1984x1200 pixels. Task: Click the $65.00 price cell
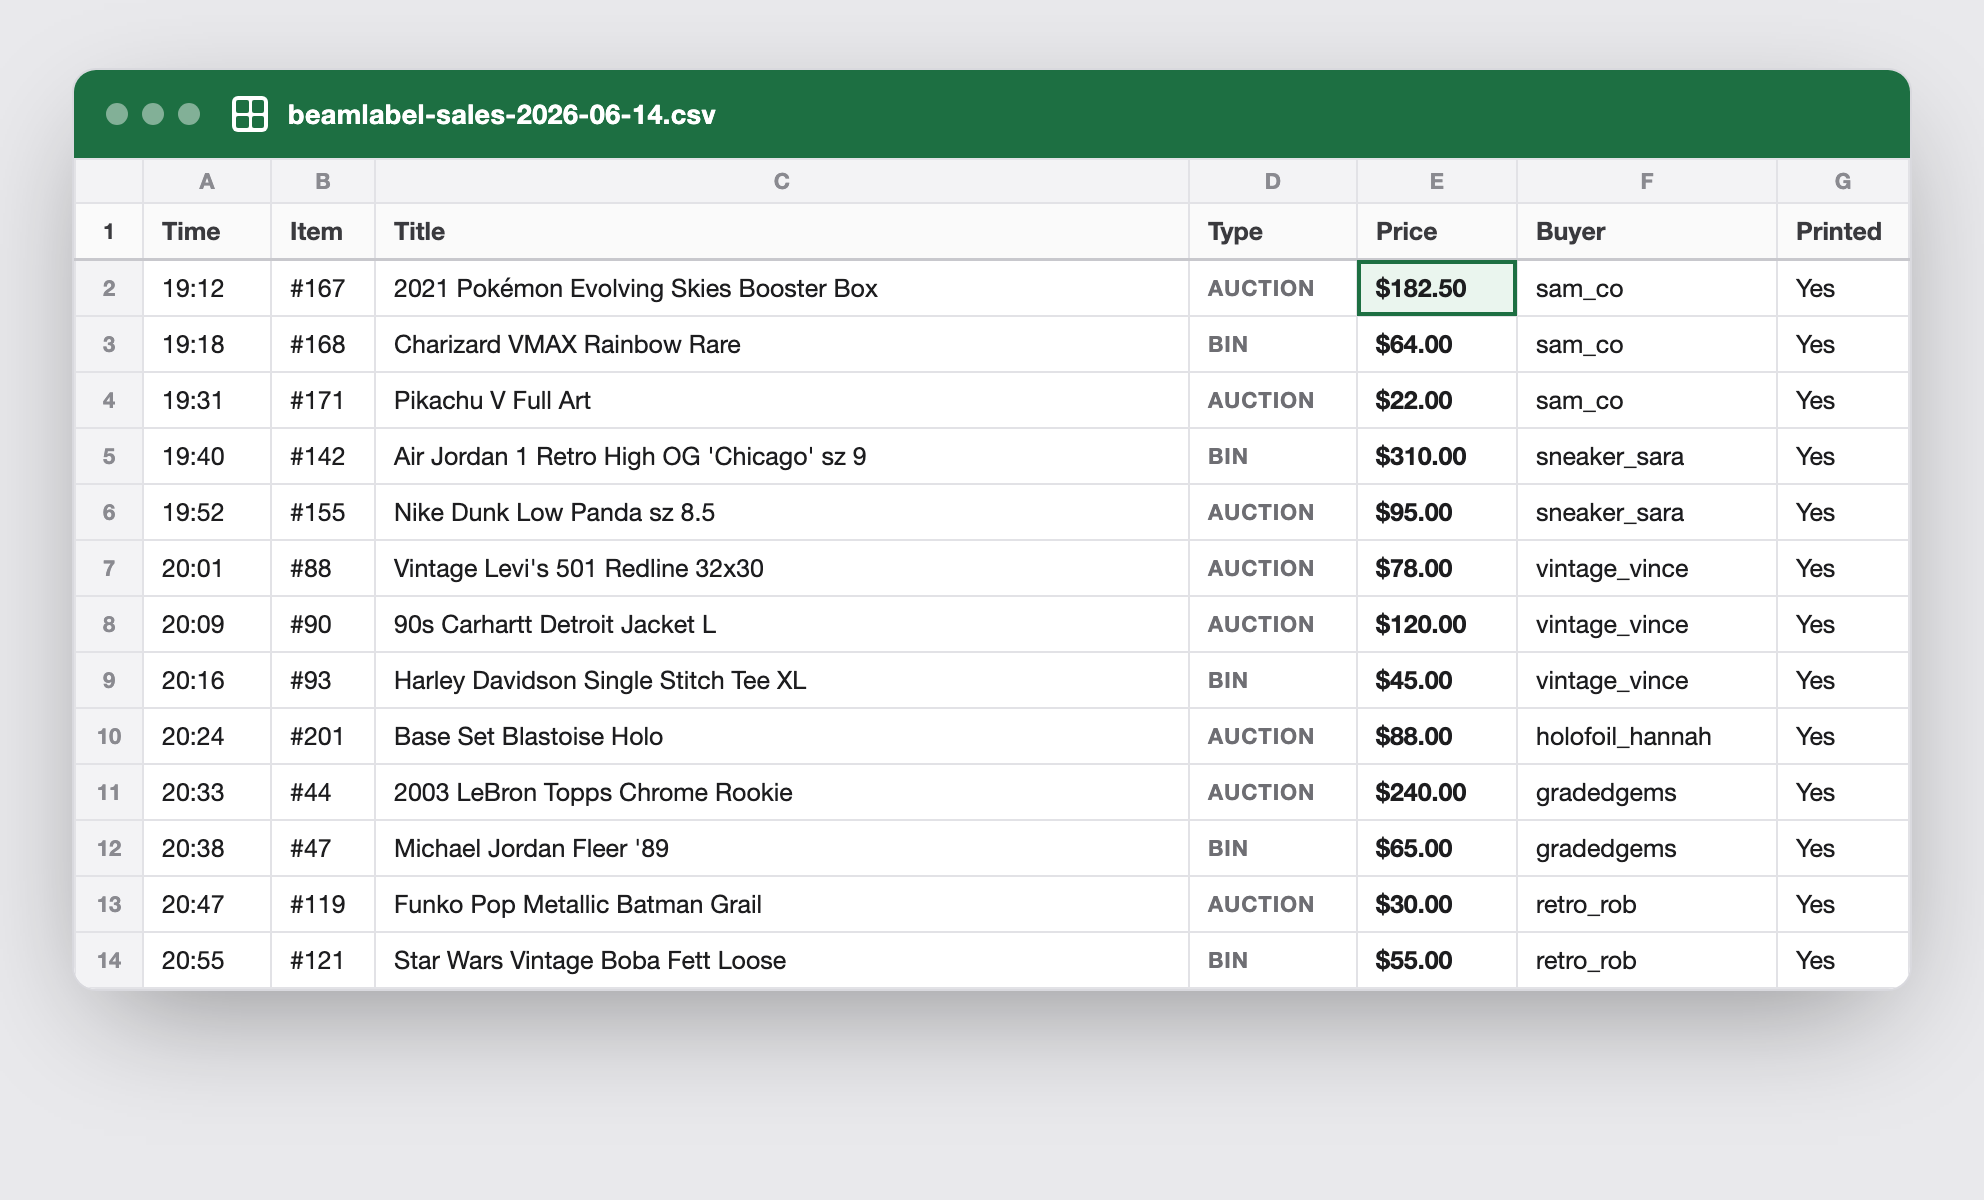pos(1437,848)
